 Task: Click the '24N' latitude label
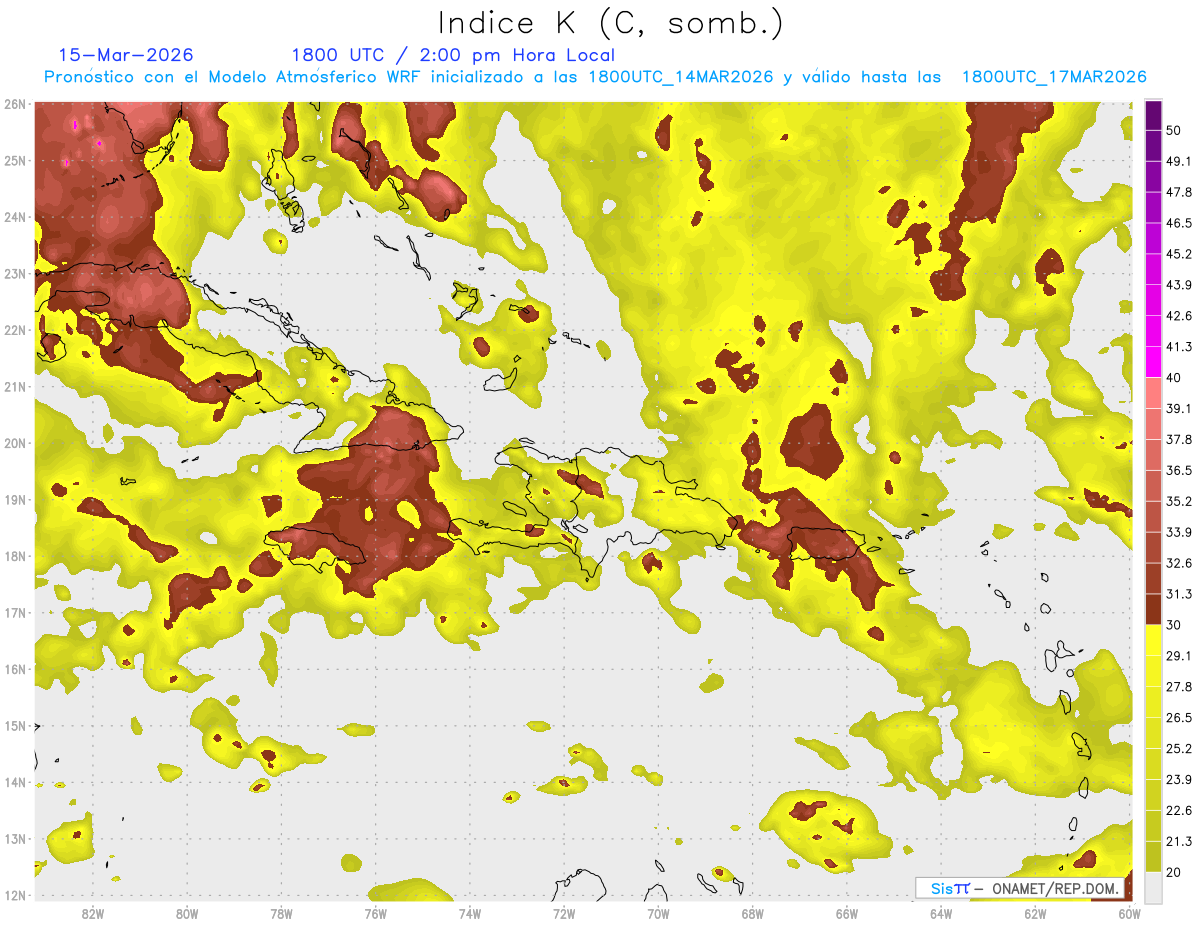click(x=15, y=217)
